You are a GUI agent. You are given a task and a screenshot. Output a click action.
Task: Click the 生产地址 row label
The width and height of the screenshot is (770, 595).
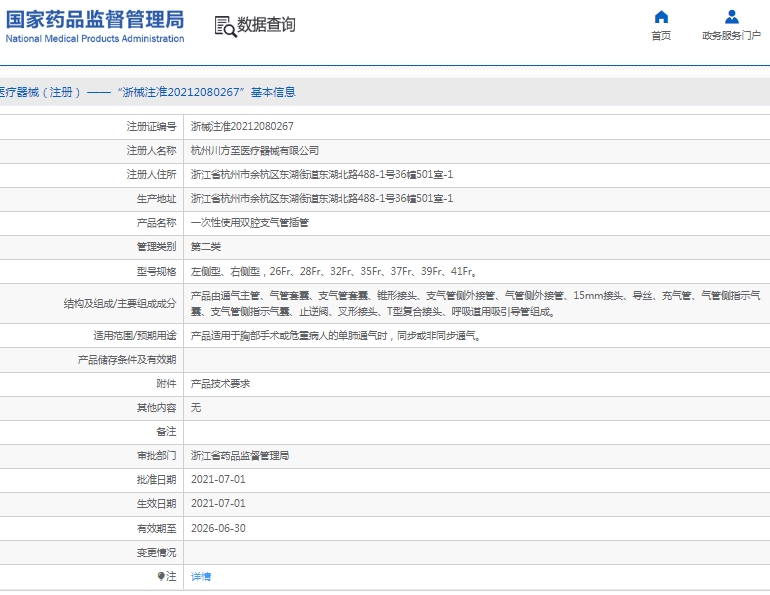tap(156, 198)
